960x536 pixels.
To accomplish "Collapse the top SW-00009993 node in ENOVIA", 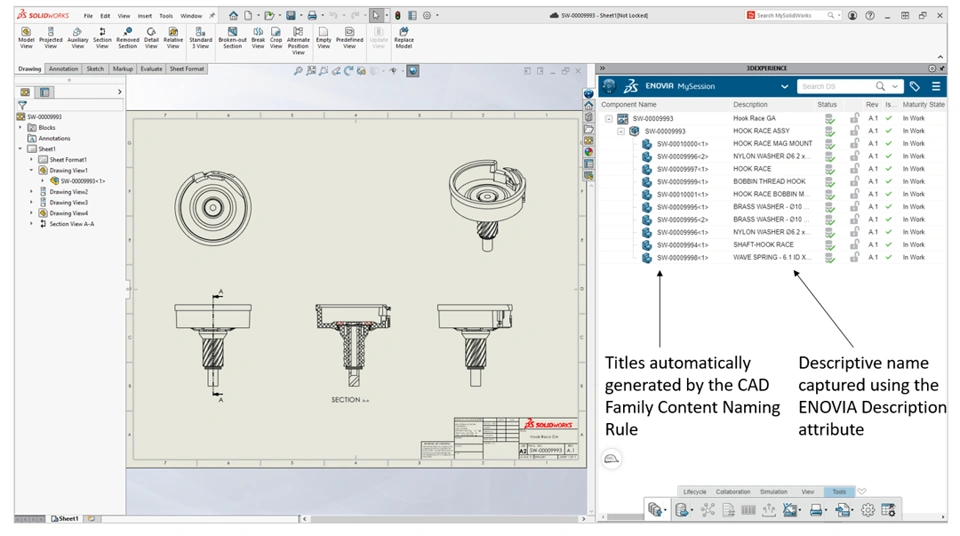I will tap(609, 119).
